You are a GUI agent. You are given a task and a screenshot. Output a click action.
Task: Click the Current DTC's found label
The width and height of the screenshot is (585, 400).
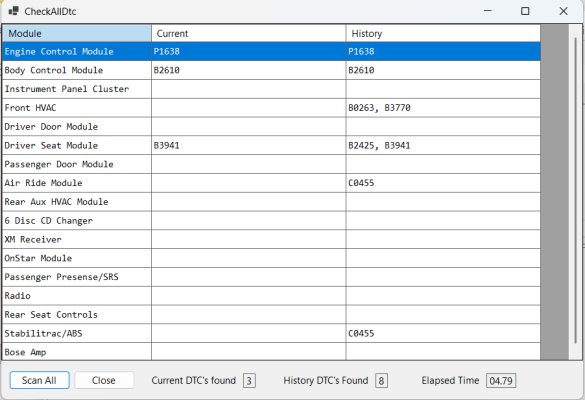click(x=194, y=380)
